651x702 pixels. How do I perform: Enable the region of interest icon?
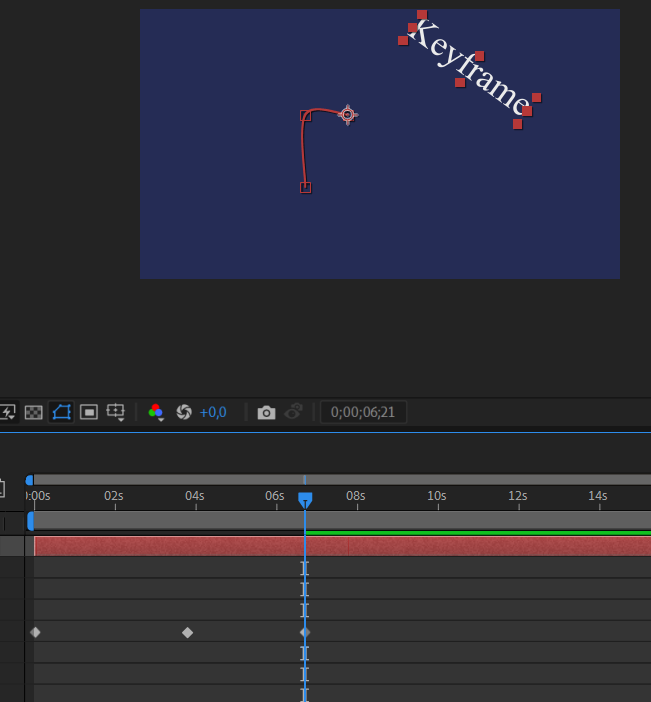coord(89,412)
